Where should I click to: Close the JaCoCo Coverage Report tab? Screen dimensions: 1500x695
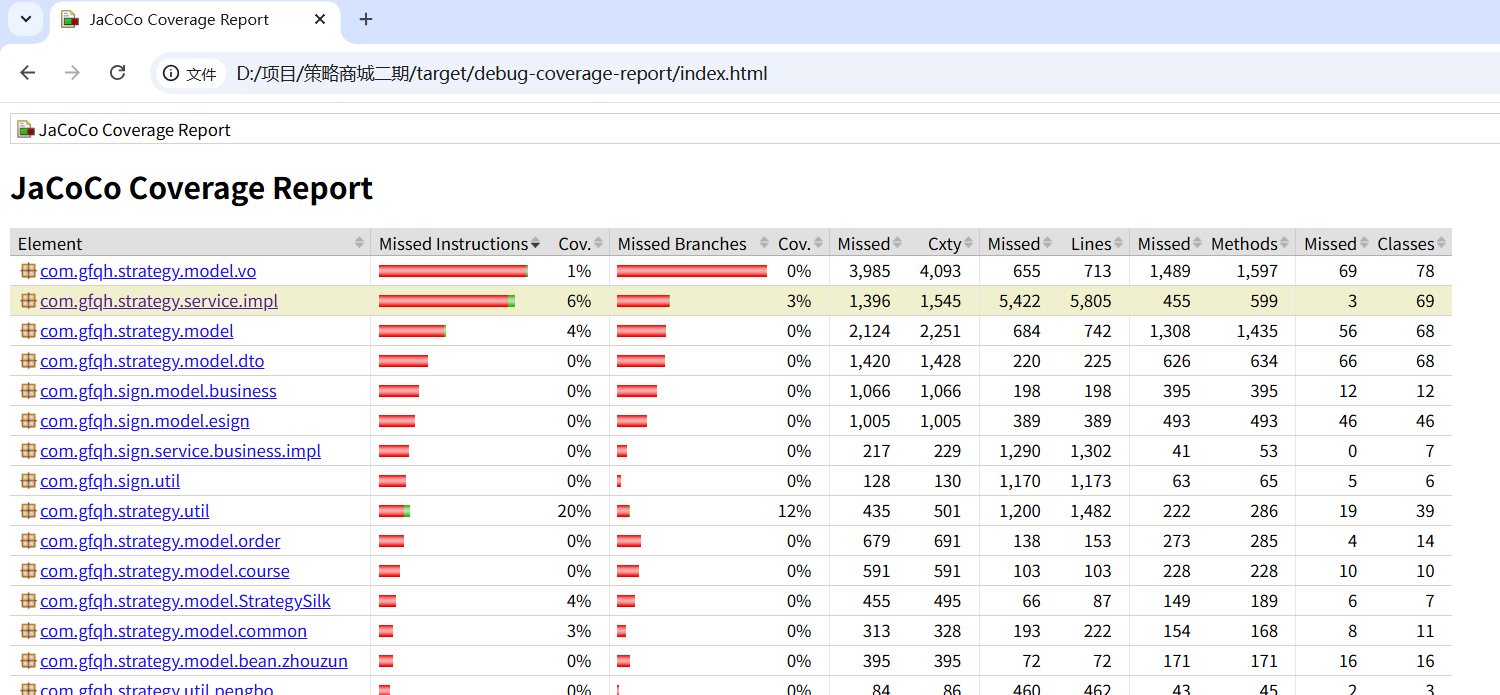click(x=320, y=19)
